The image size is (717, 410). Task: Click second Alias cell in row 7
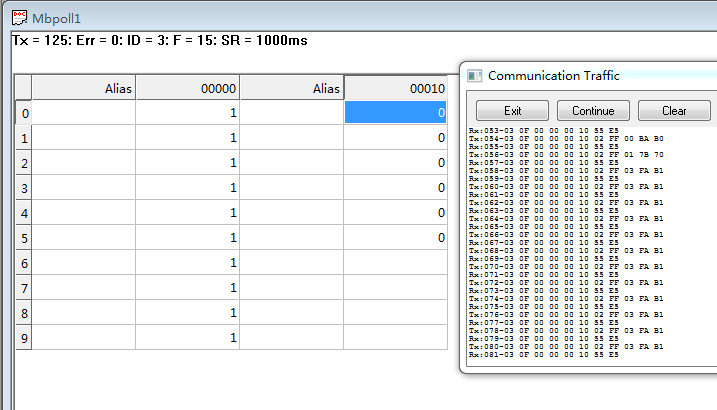point(291,288)
